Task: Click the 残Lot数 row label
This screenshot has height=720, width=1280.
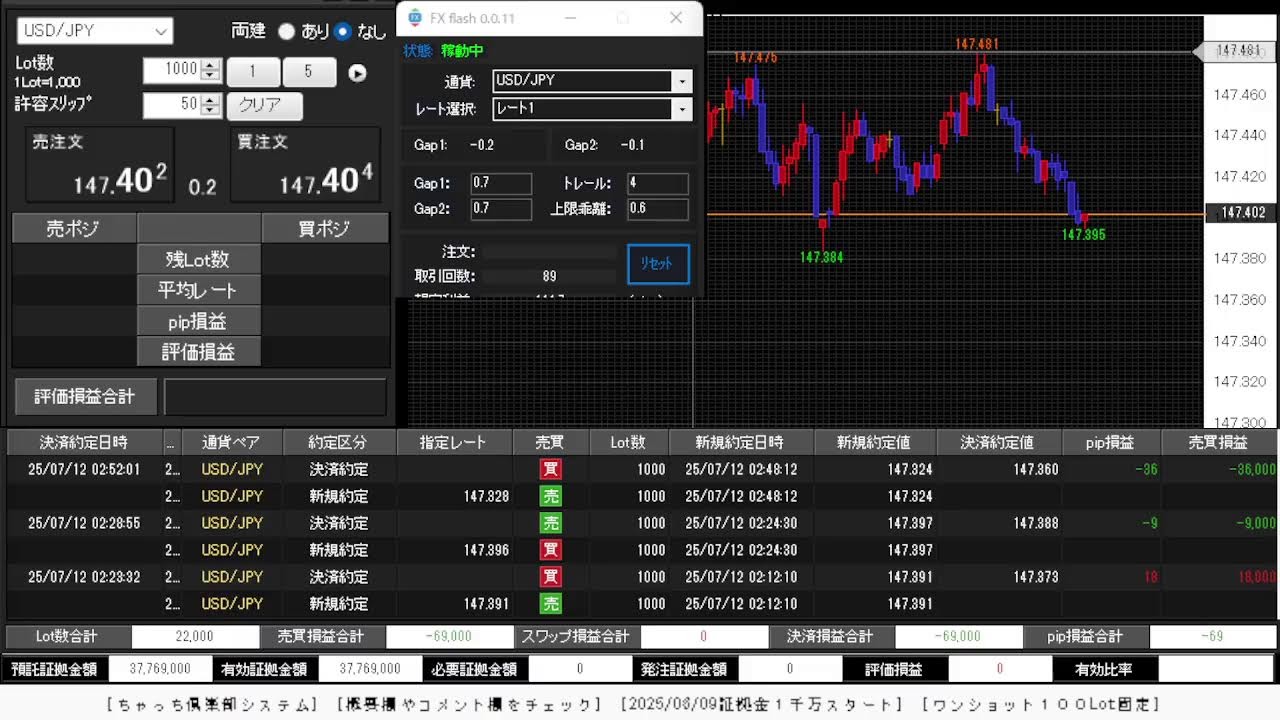Action: click(x=198, y=259)
